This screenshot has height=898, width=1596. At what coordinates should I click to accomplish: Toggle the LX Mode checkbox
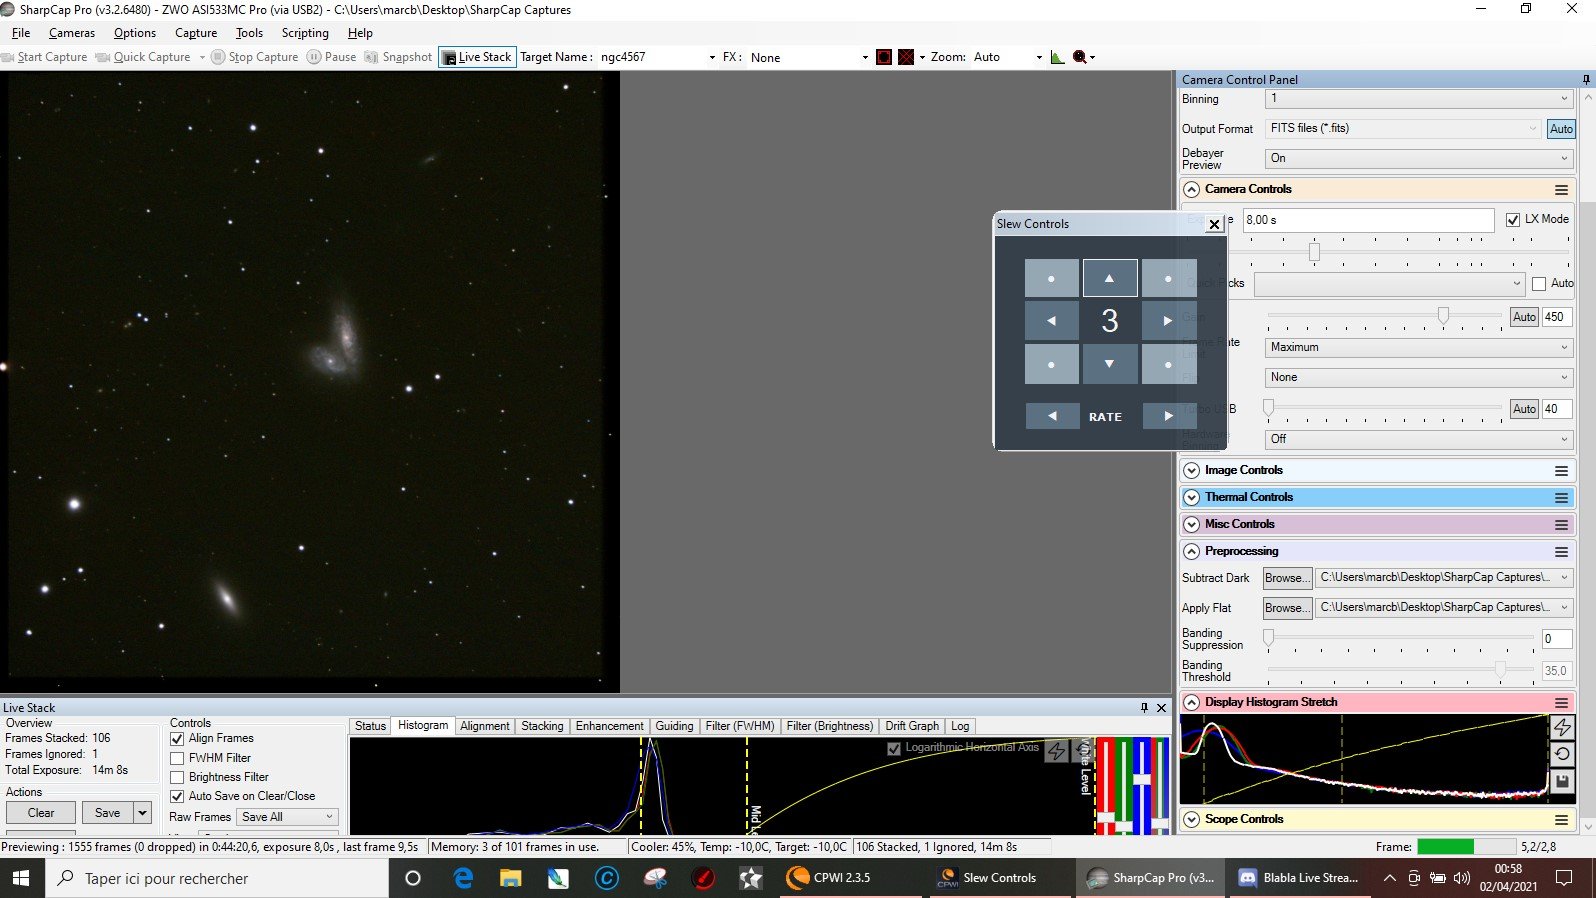[1513, 219]
